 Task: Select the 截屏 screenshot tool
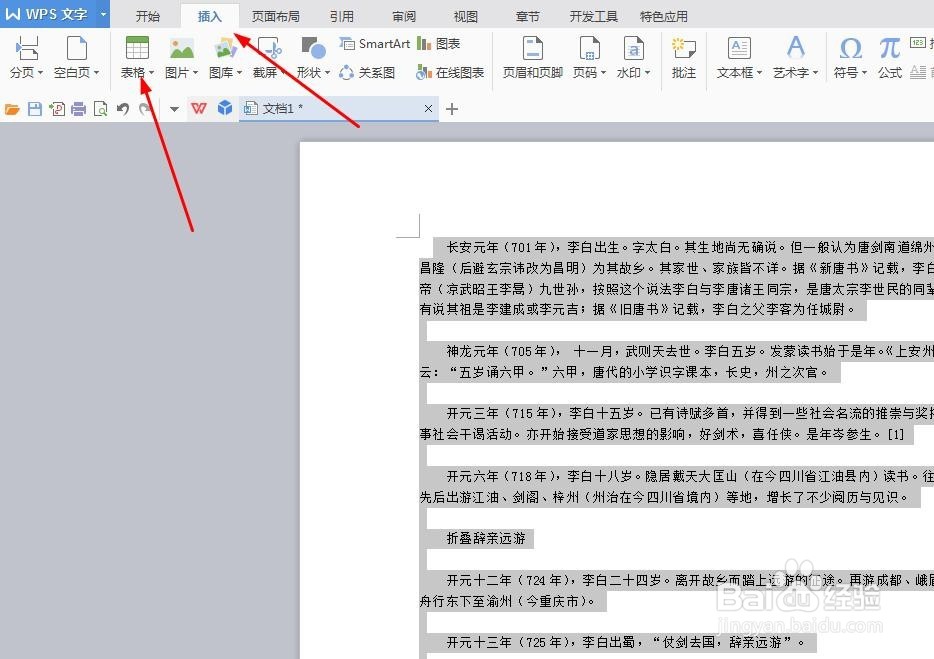pyautogui.click(x=266, y=55)
